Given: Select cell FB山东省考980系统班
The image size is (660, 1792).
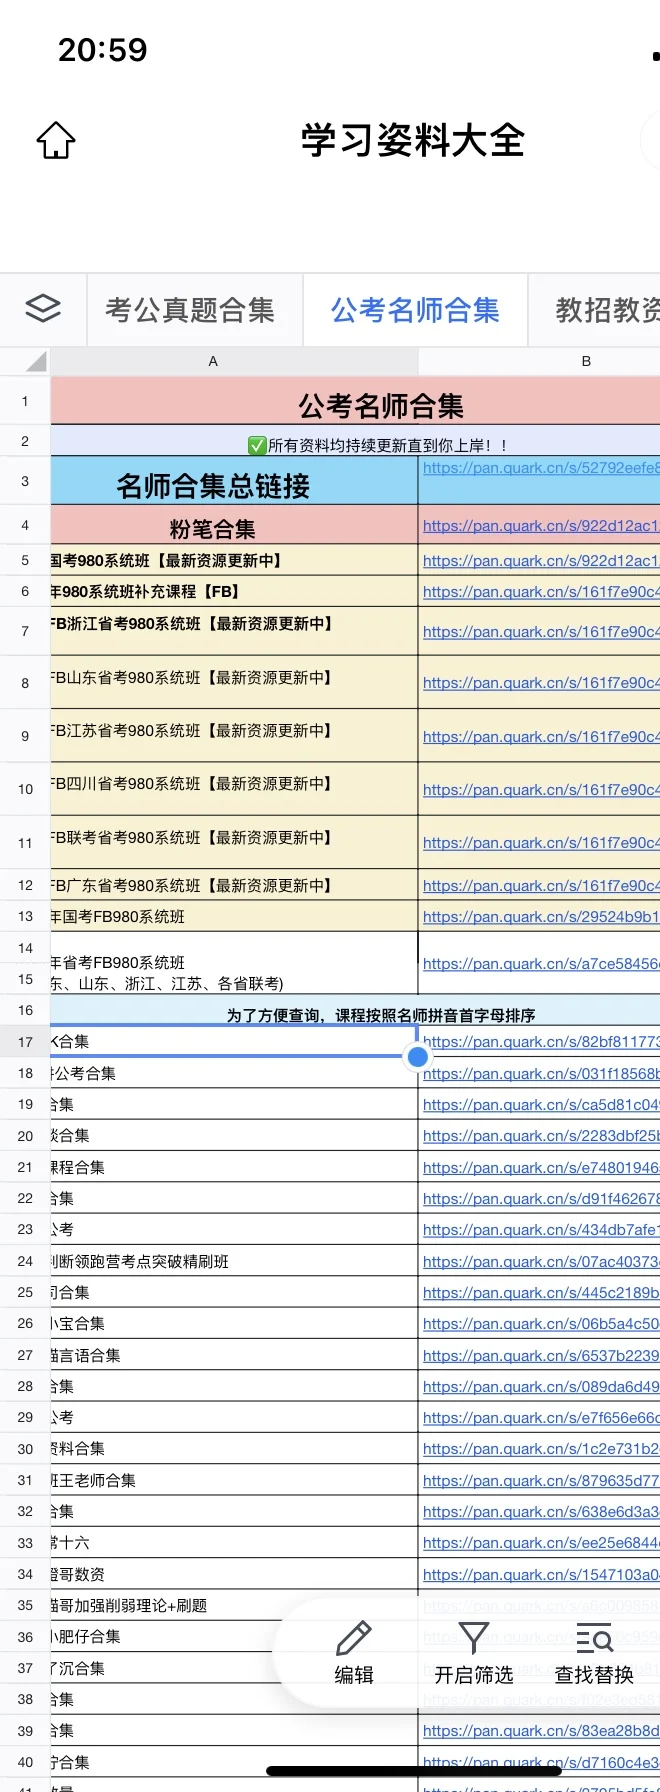Looking at the screenshot, I should tap(234, 682).
